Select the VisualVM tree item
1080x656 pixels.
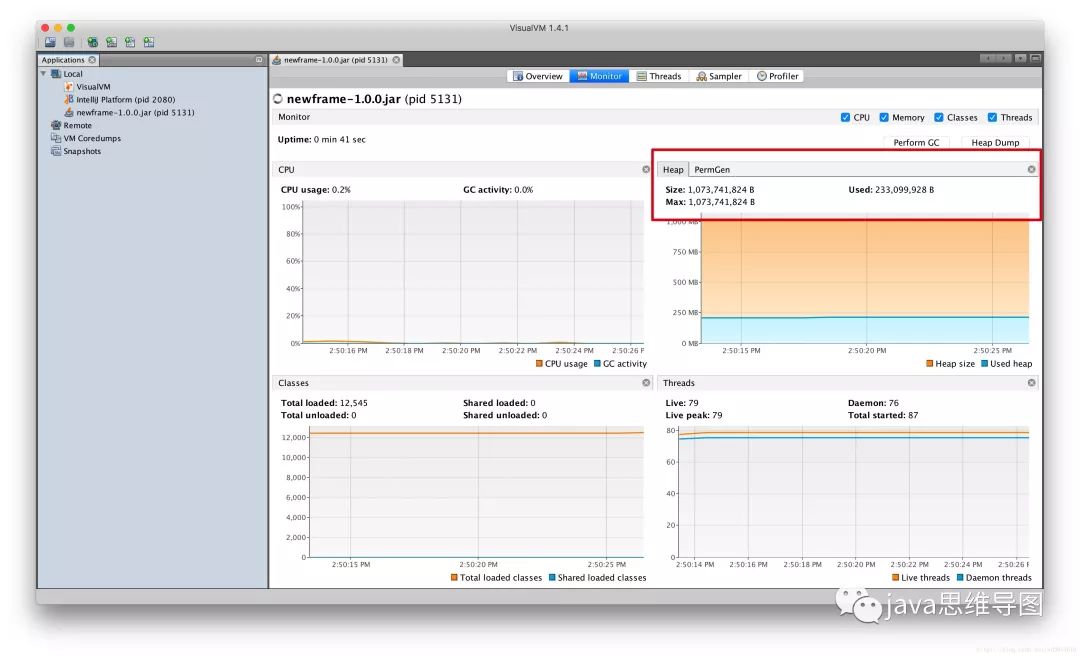[x=93, y=87]
